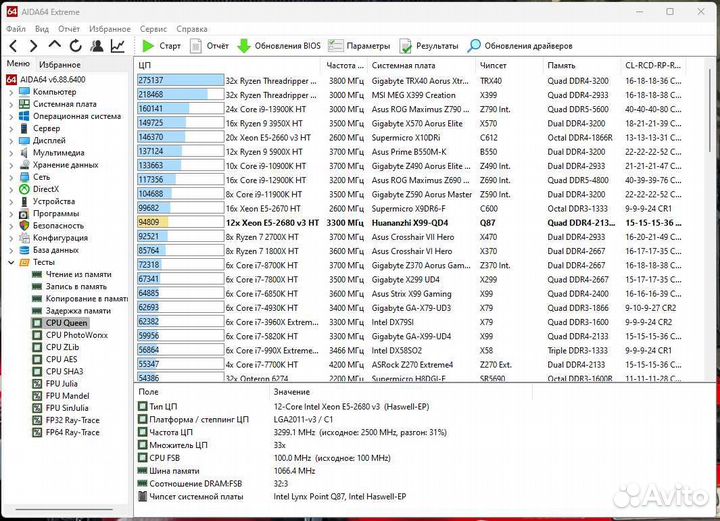This screenshot has width=720, height=521.
Task: Click the Forward navigation arrow
Action: (x=33, y=46)
